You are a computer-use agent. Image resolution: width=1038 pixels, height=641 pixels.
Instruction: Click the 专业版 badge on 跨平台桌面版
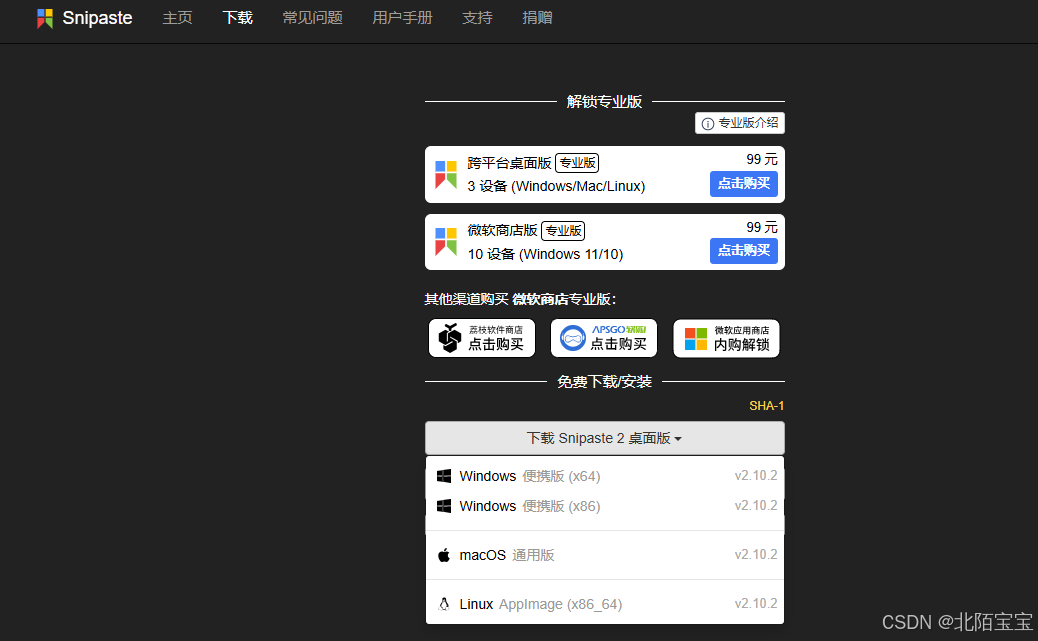(577, 163)
